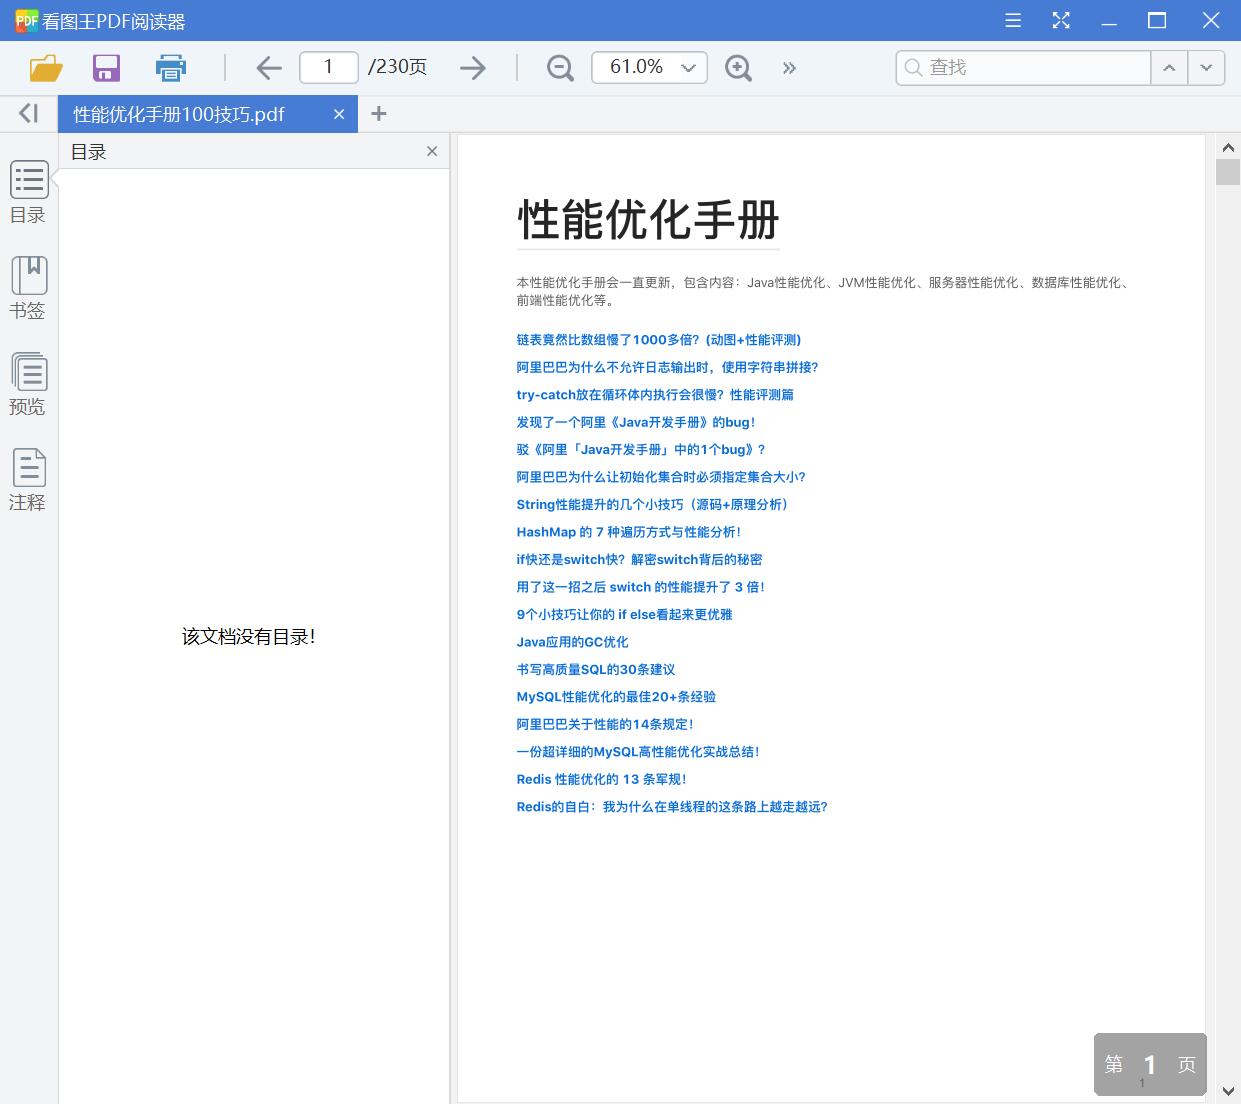Open link try-catch放在循环体内执行会很慢？
The image size is (1241, 1104).
click(655, 395)
